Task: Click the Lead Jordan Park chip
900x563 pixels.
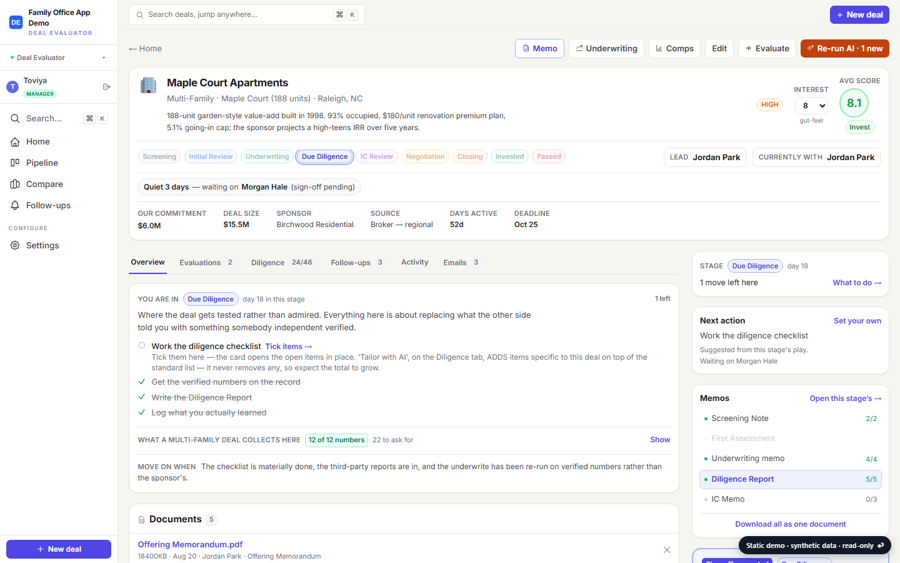Action: pyautogui.click(x=705, y=157)
